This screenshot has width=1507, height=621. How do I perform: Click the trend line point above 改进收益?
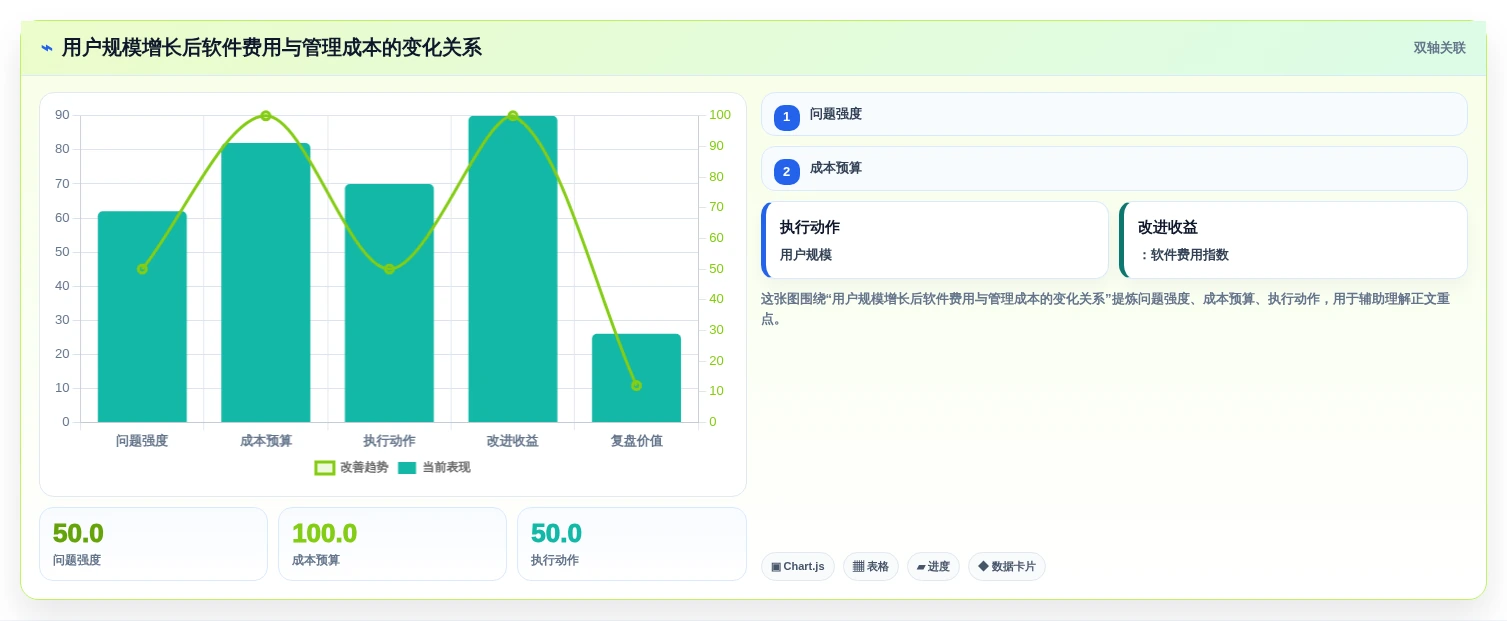(x=513, y=116)
